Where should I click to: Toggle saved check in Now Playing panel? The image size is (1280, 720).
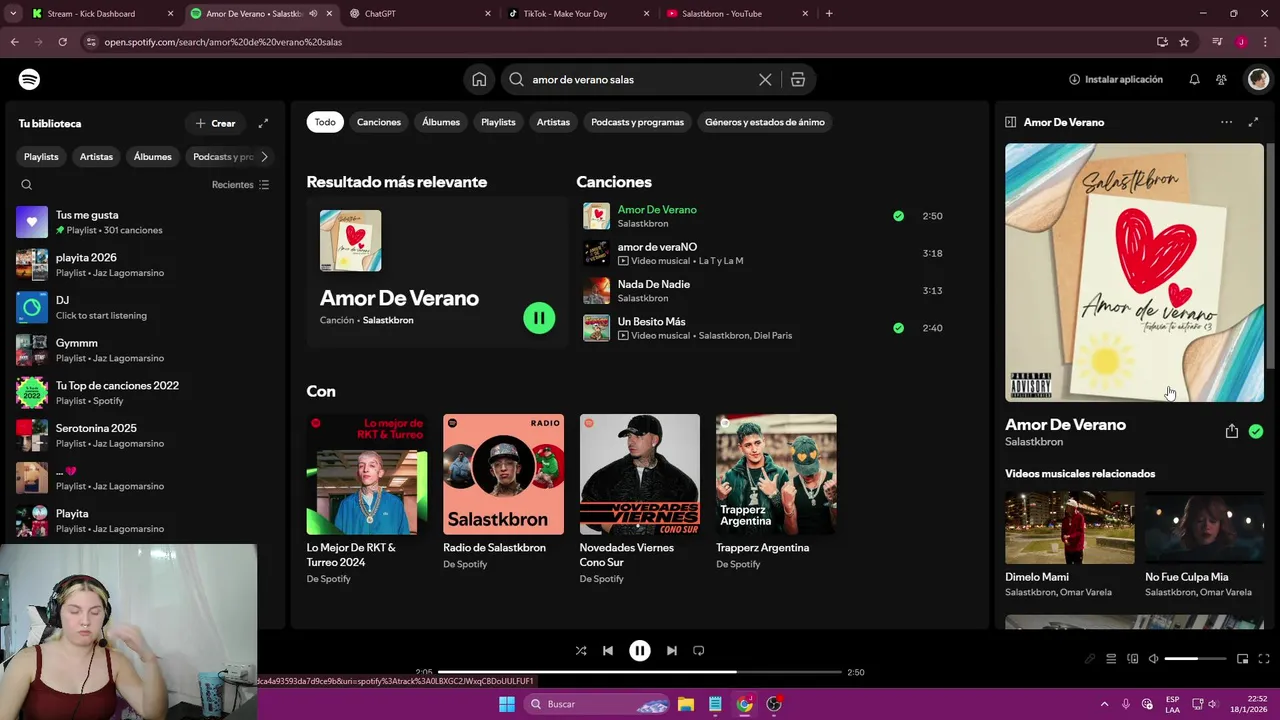(x=1256, y=431)
